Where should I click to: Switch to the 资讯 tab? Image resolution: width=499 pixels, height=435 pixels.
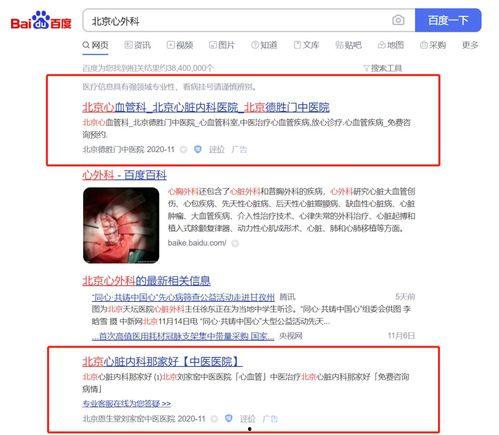point(138,45)
